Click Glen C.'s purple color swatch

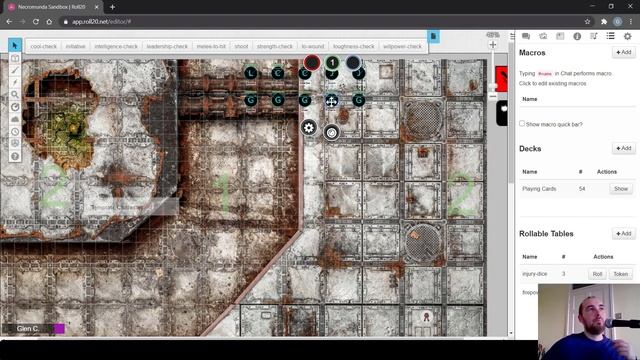[60, 329]
